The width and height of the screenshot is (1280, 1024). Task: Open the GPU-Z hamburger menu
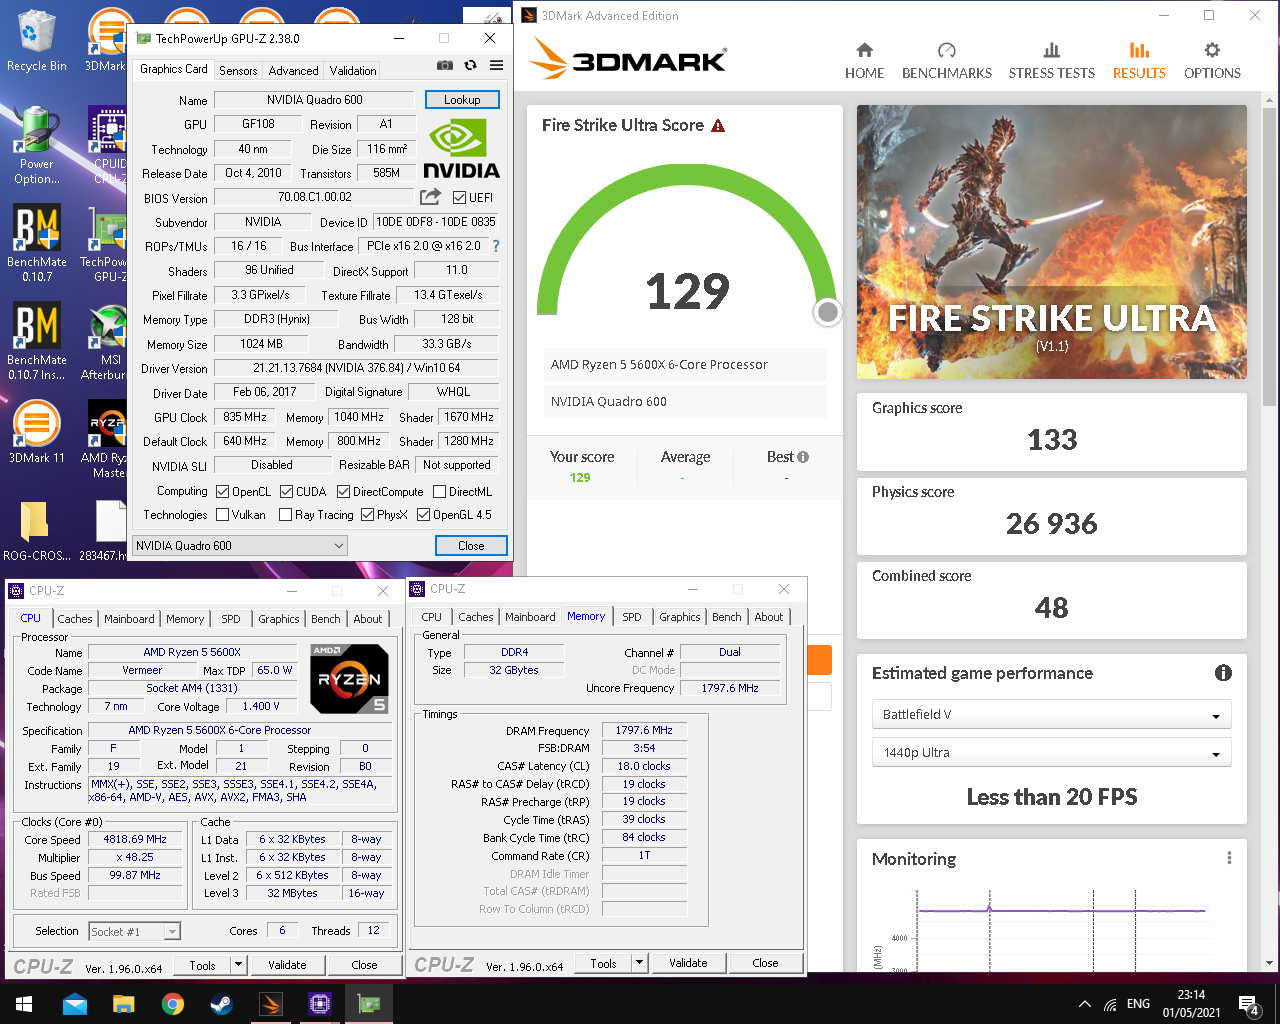496,66
